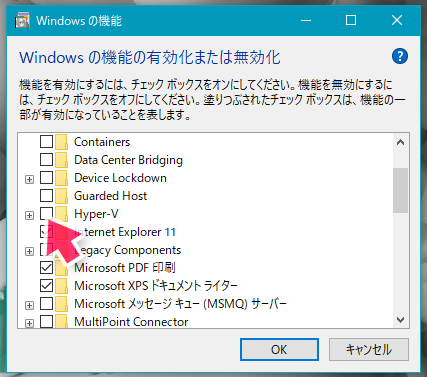This screenshot has height=377, width=427.
Task: Enable the Hyper-V checkbox
Action: 46,214
